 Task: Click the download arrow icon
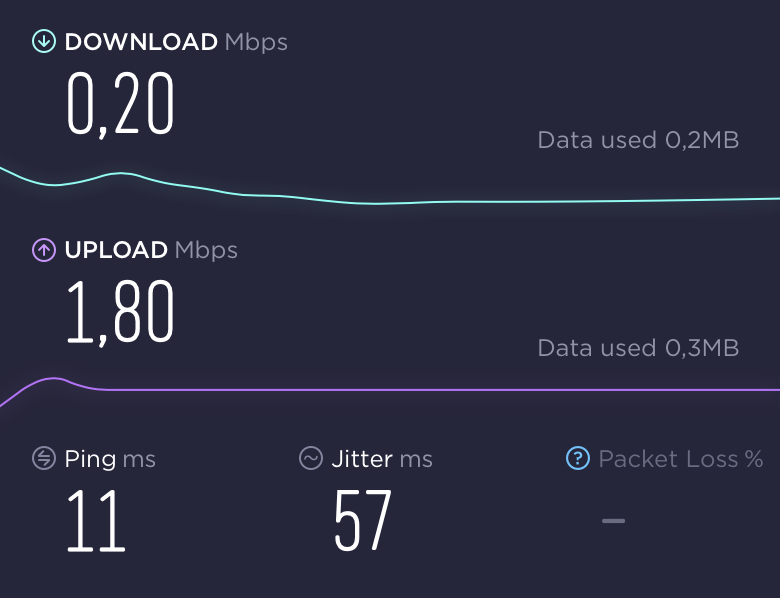44,41
